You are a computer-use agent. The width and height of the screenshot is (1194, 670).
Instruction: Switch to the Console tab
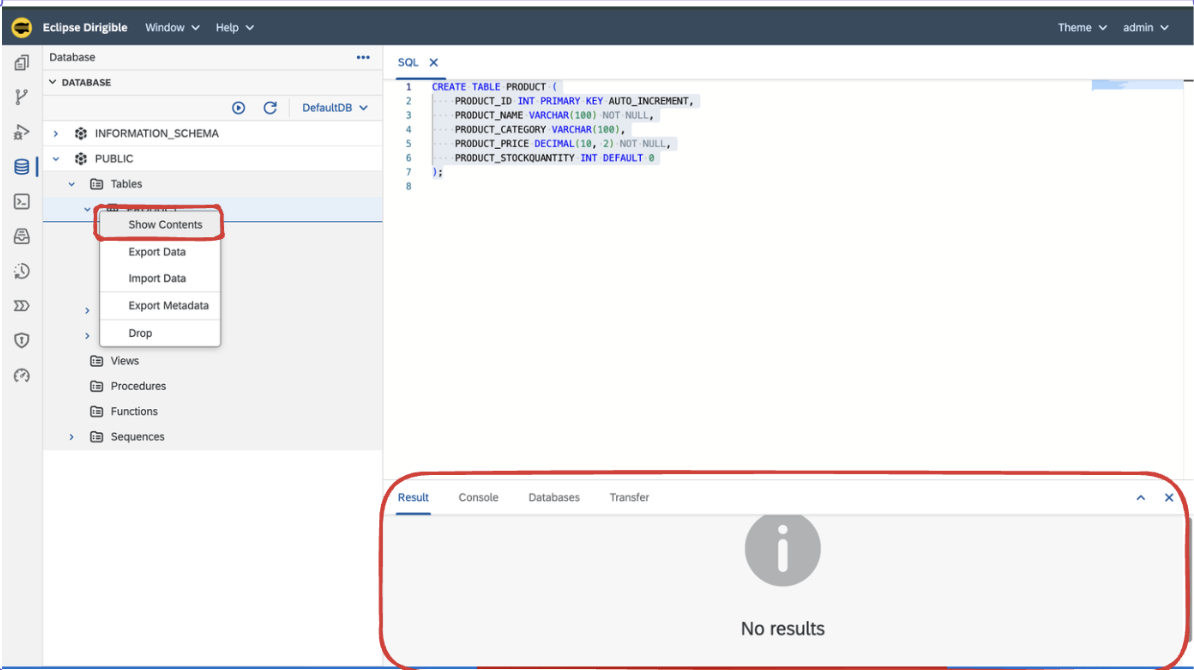point(478,498)
